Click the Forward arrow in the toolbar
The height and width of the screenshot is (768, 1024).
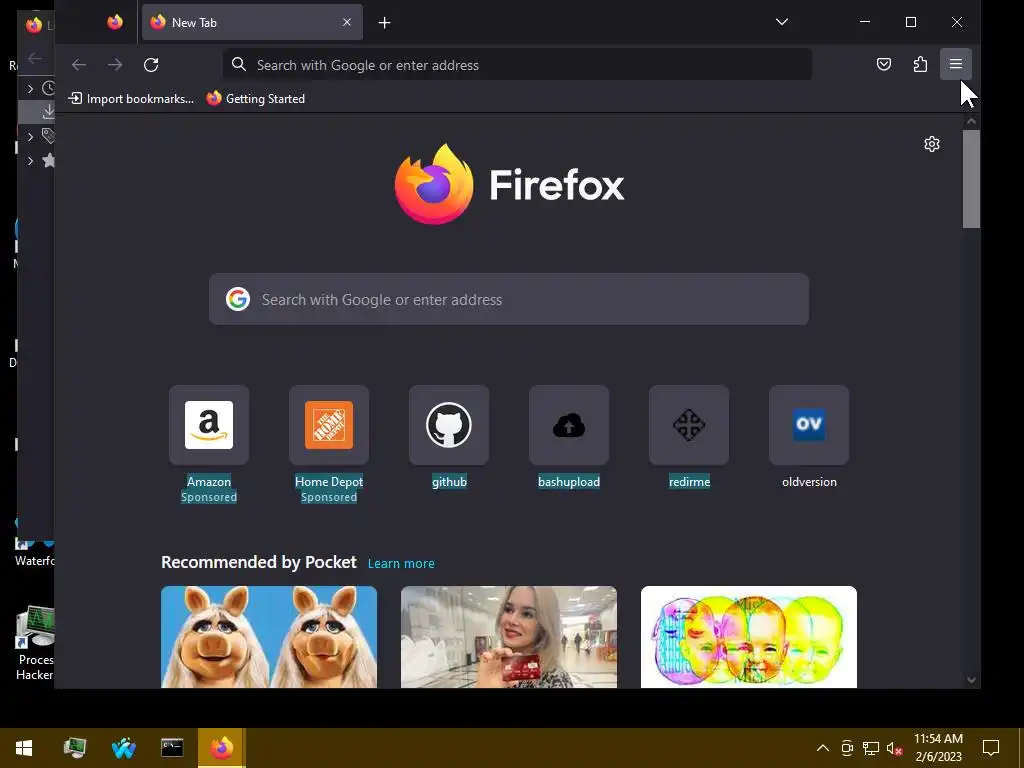pos(115,65)
